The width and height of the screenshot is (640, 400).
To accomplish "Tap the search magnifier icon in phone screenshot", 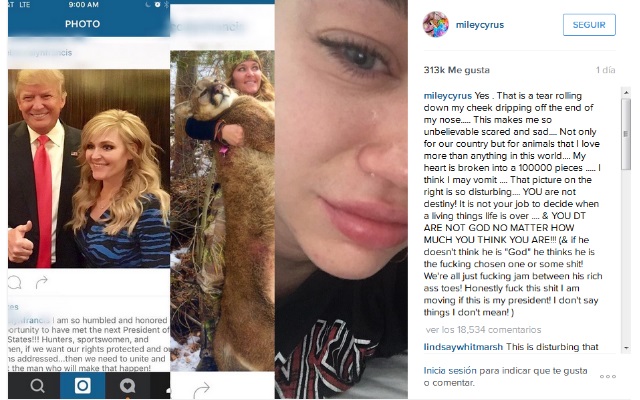I will pyautogui.click(x=37, y=385).
